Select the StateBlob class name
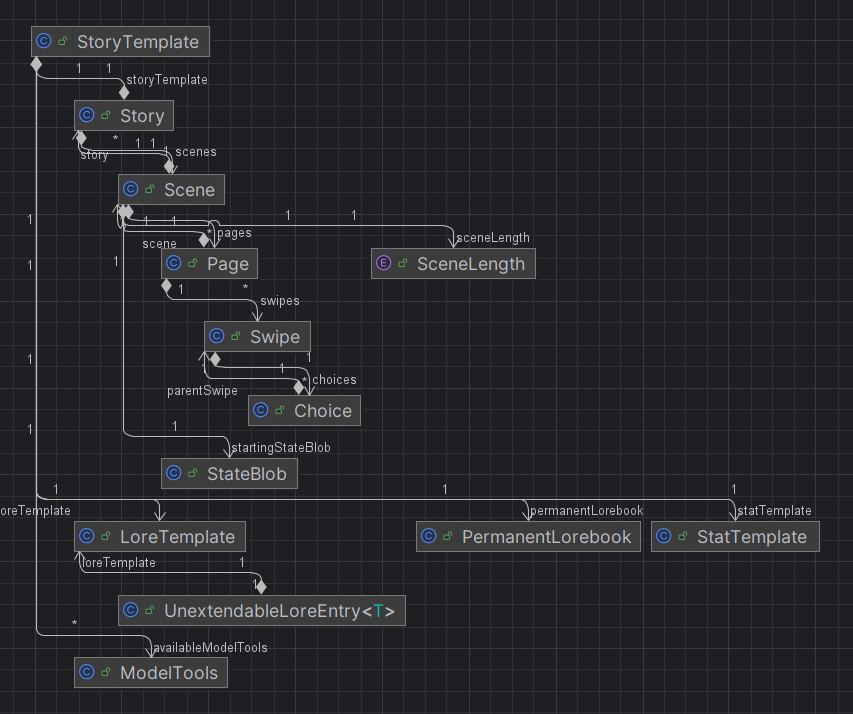853x714 pixels. (x=247, y=474)
